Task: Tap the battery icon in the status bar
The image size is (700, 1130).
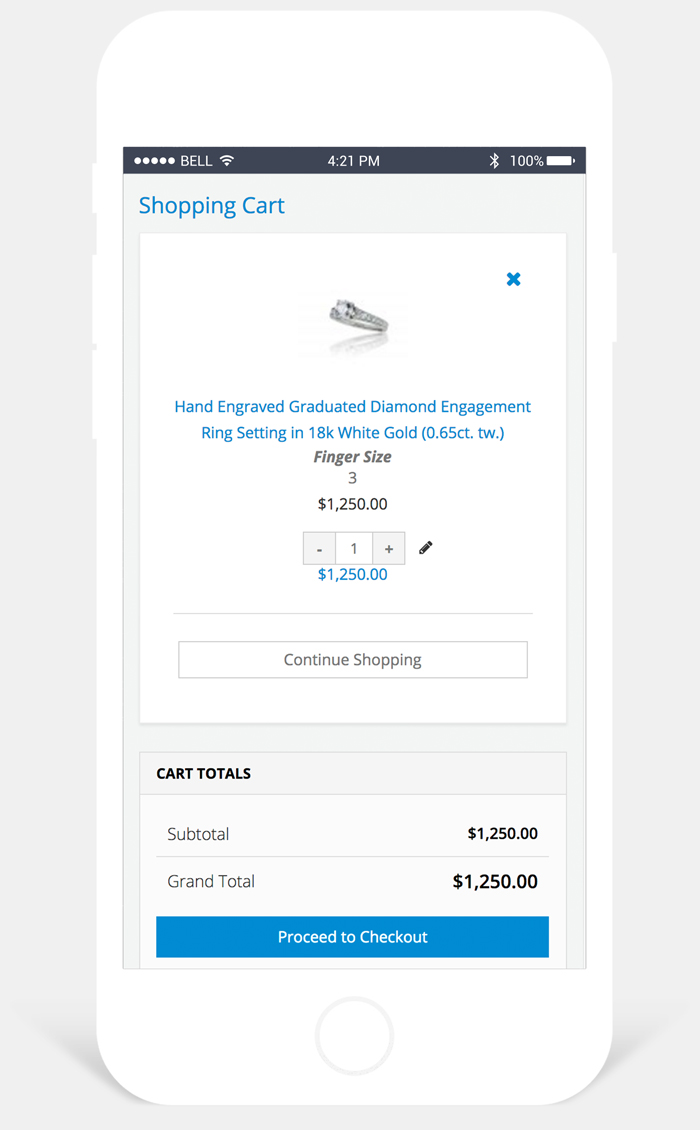Action: pos(560,160)
